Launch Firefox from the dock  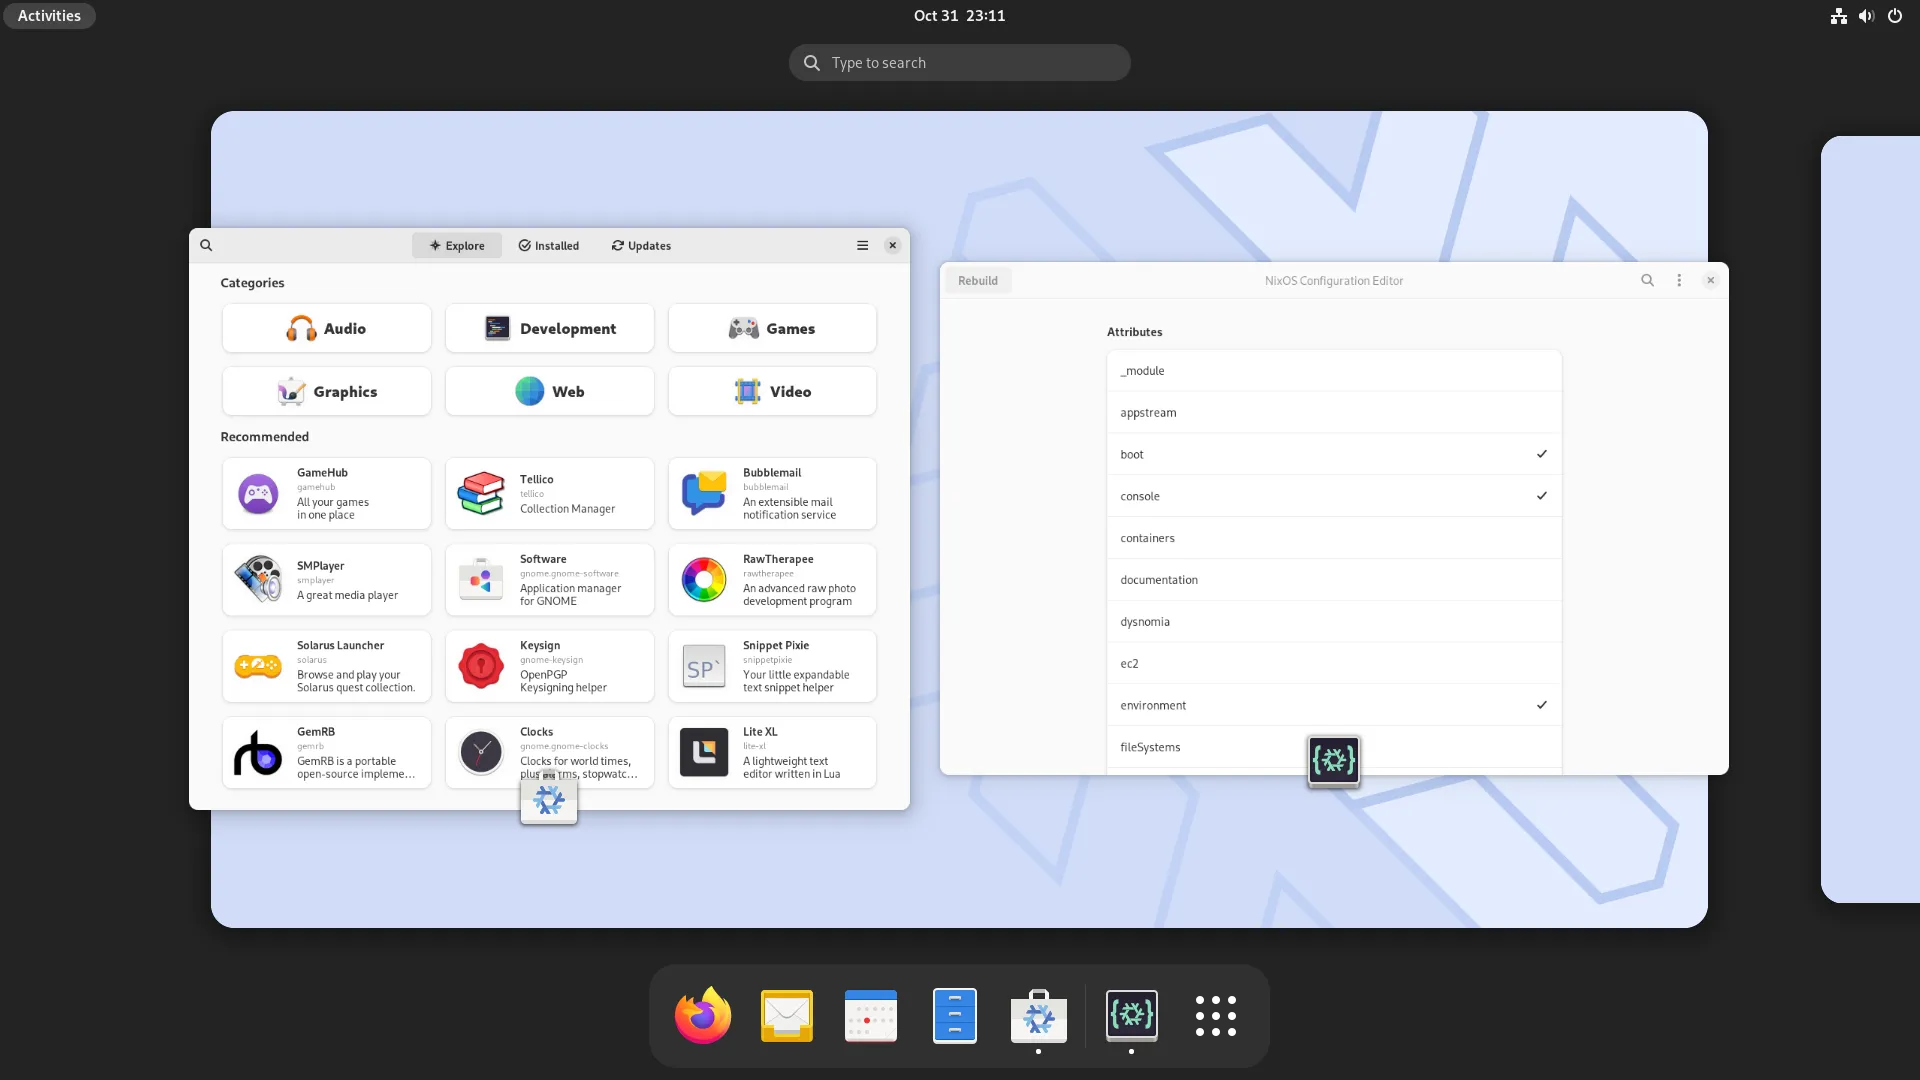[x=701, y=1015]
